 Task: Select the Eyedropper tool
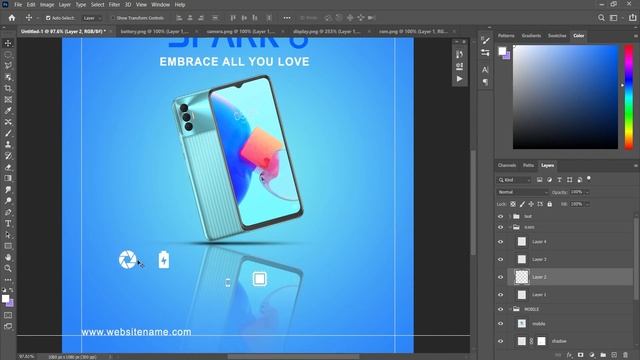click(8, 111)
